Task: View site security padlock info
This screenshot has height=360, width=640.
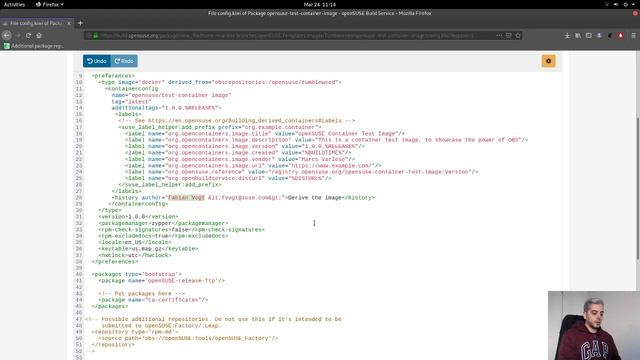Action: pos(96,36)
